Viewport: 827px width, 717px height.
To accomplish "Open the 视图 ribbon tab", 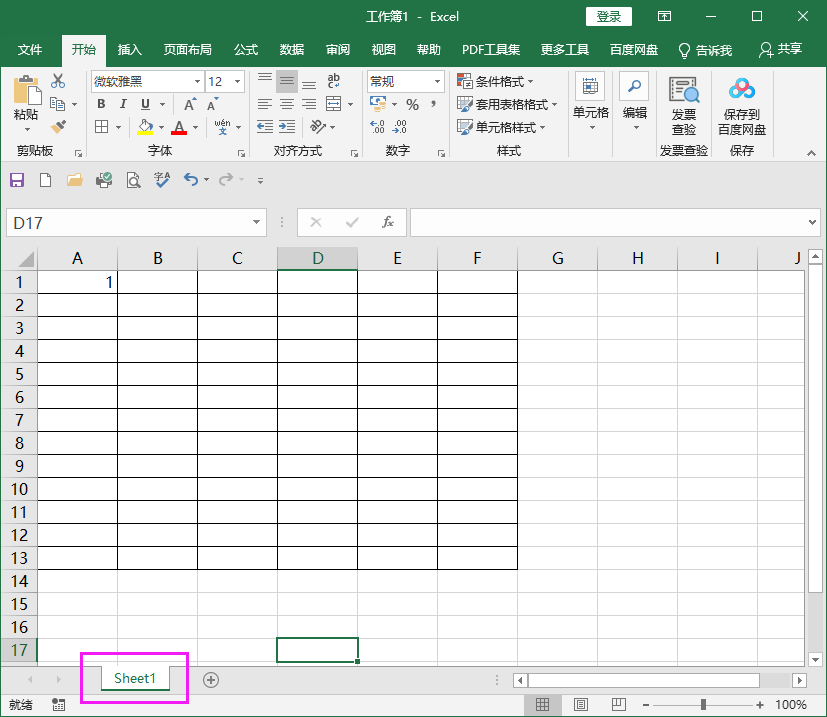I will point(383,49).
